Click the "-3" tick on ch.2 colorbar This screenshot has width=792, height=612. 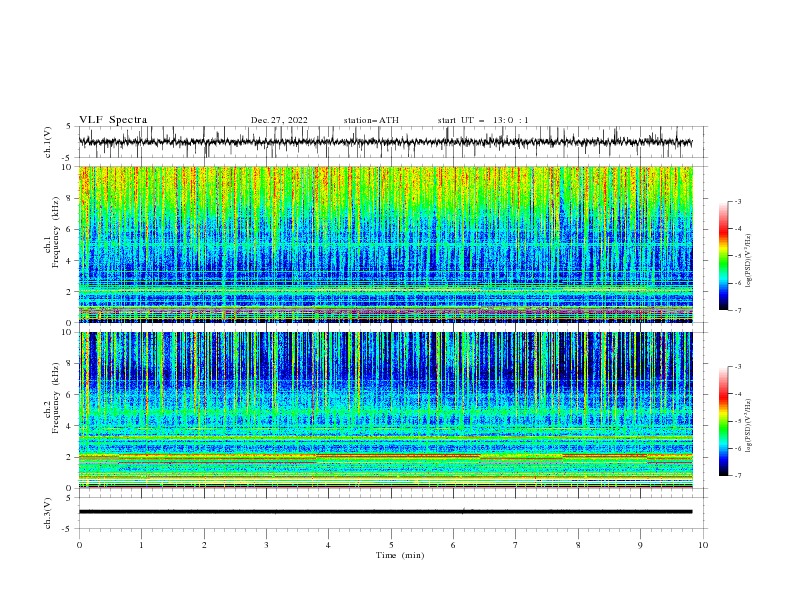click(738, 367)
